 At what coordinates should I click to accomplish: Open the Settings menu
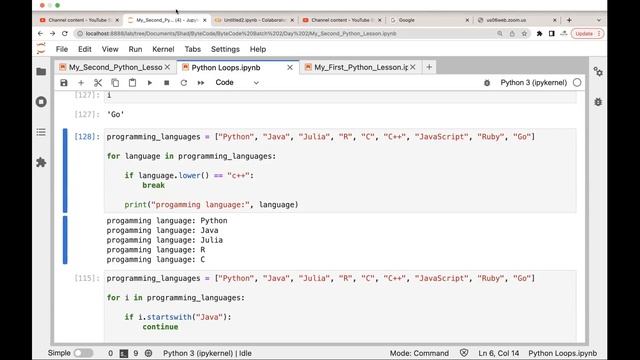(x=225, y=49)
